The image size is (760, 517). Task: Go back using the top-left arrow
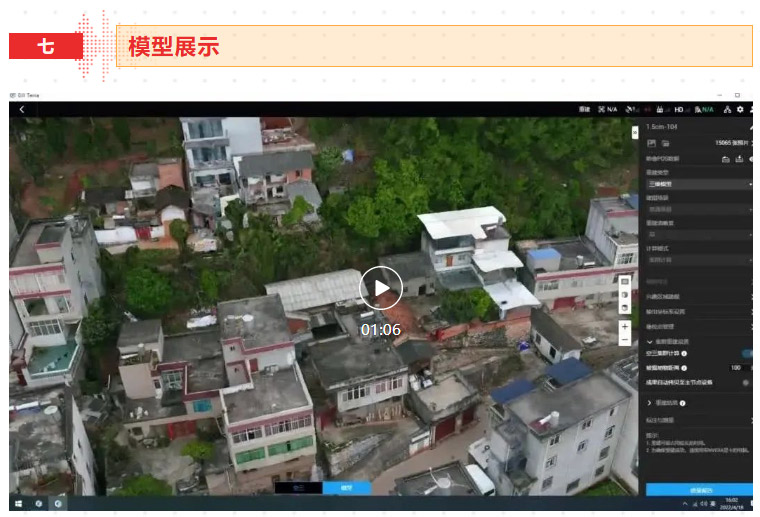pyautogui.click(x=21, y=109)
